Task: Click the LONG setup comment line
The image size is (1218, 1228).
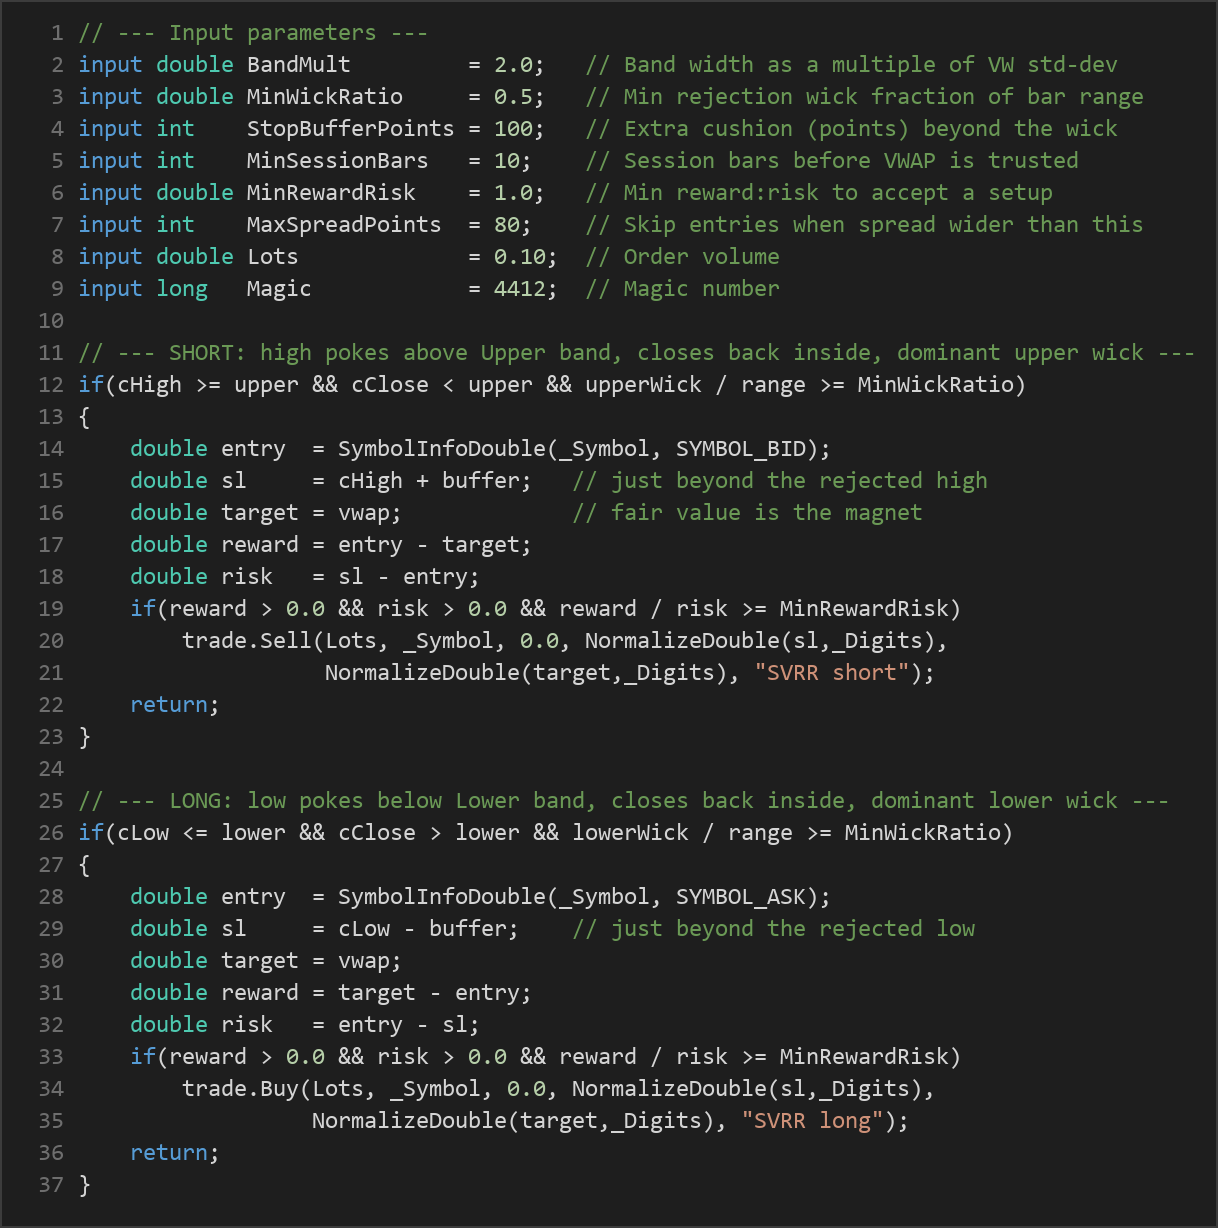Action: coord(623,801)
